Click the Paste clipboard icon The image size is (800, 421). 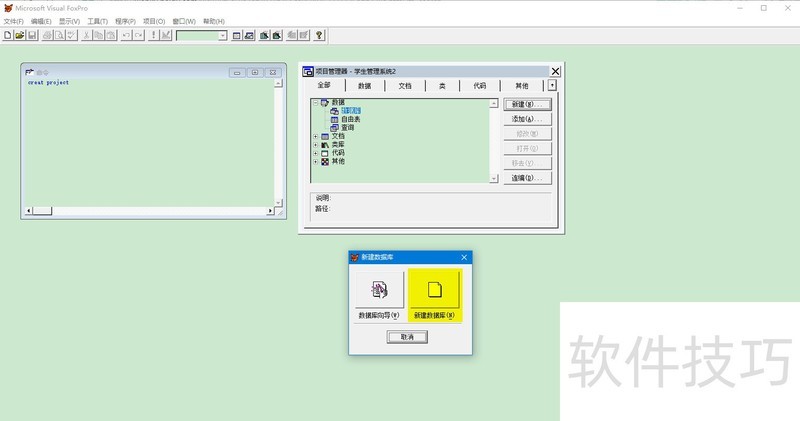pyautogui.click(x=111, y=35)
